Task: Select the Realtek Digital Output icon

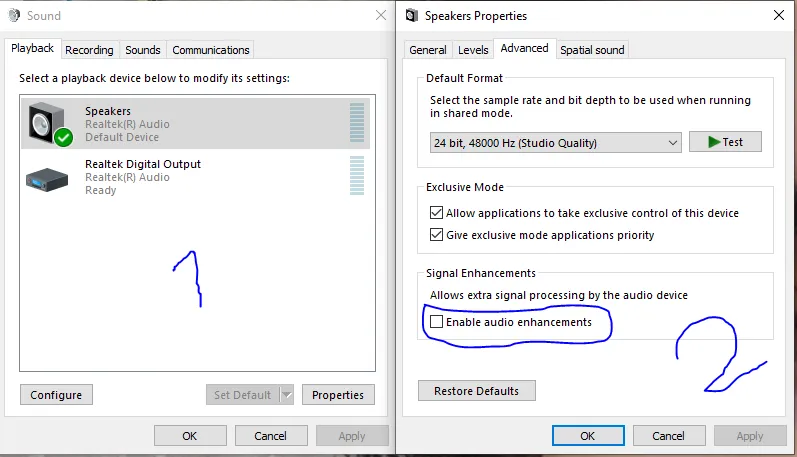Action: click(47, 177)
